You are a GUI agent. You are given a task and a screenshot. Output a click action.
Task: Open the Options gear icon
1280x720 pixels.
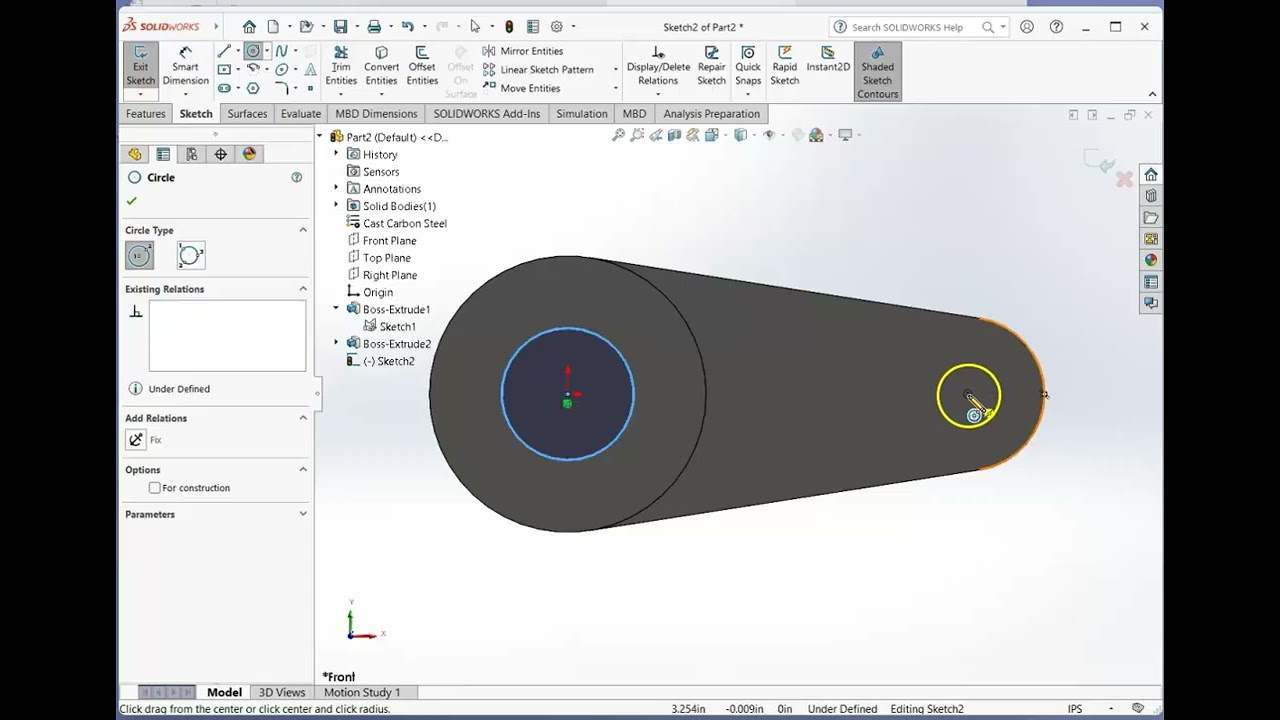click(557, 27)
